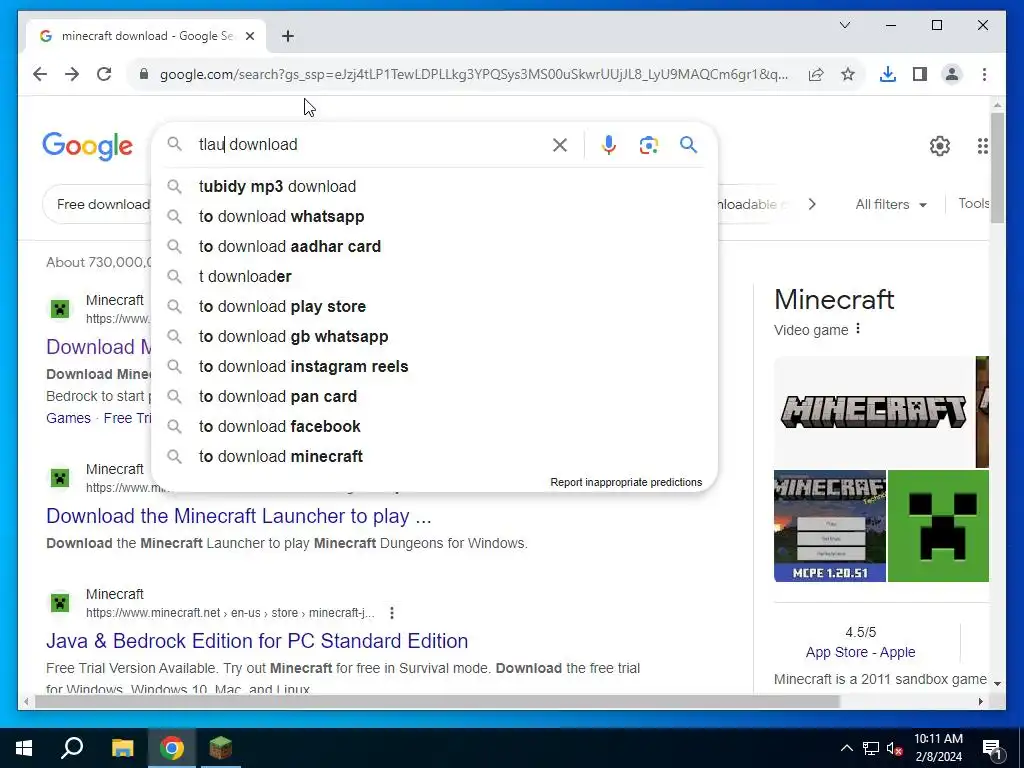Viewport: 1024px width, 768px height.
Task: Select suggestion to download play store
Action: point(434,307)
